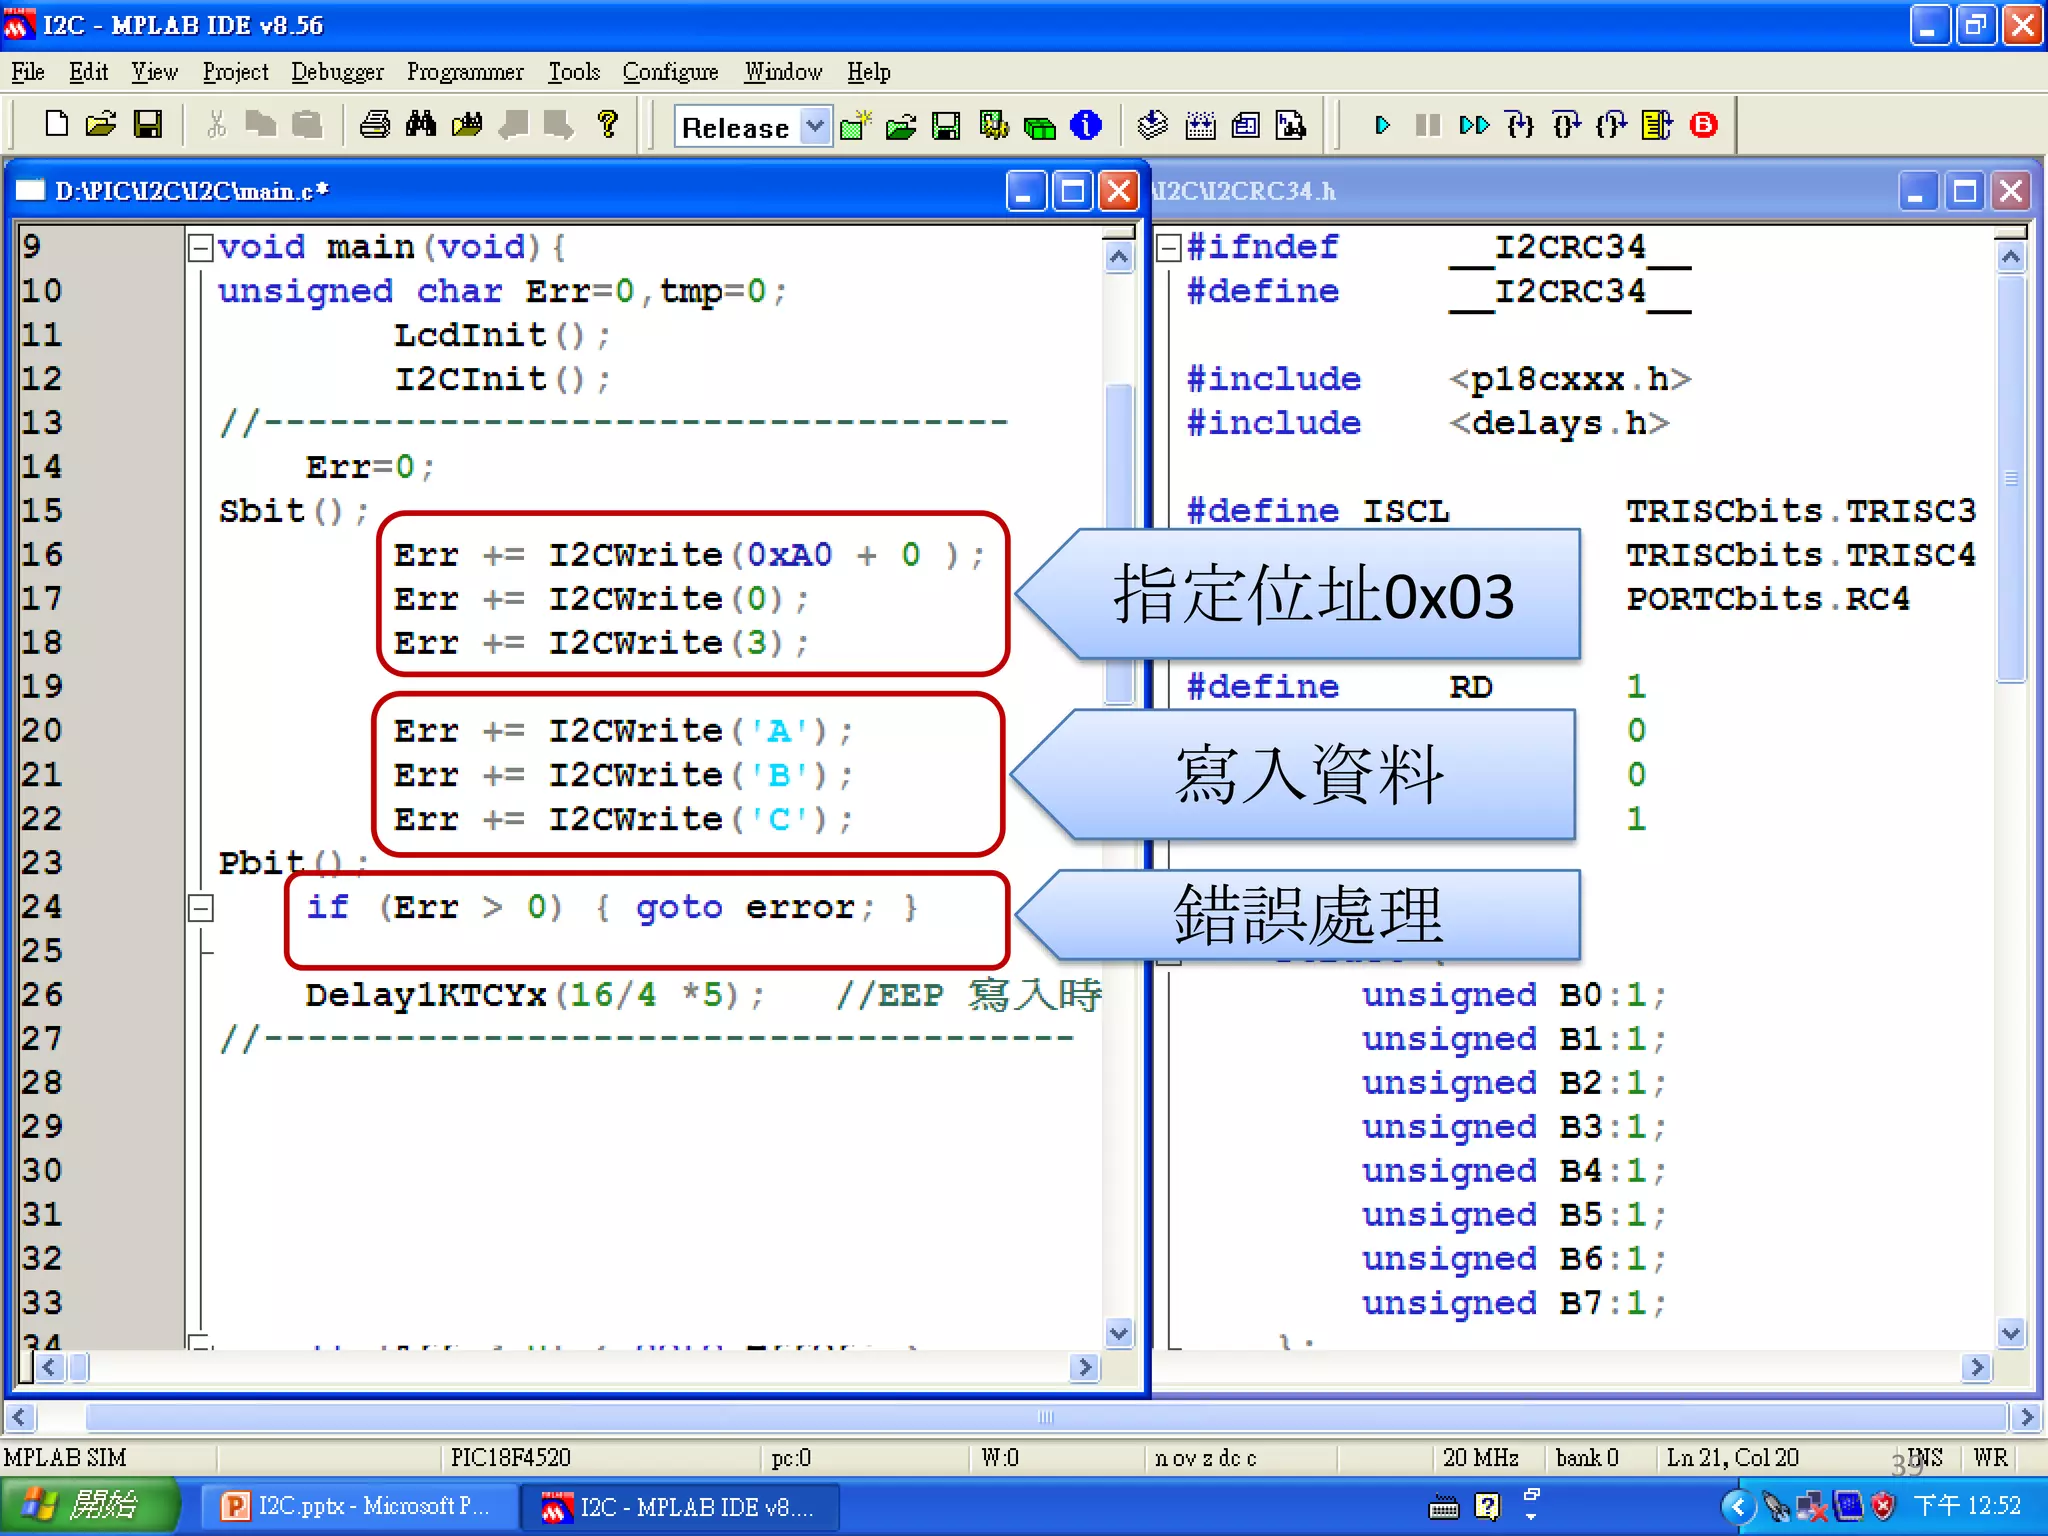Click the Step Into icon
The height and width of the screenshot is (1536, 2048).
point(1520,125)
